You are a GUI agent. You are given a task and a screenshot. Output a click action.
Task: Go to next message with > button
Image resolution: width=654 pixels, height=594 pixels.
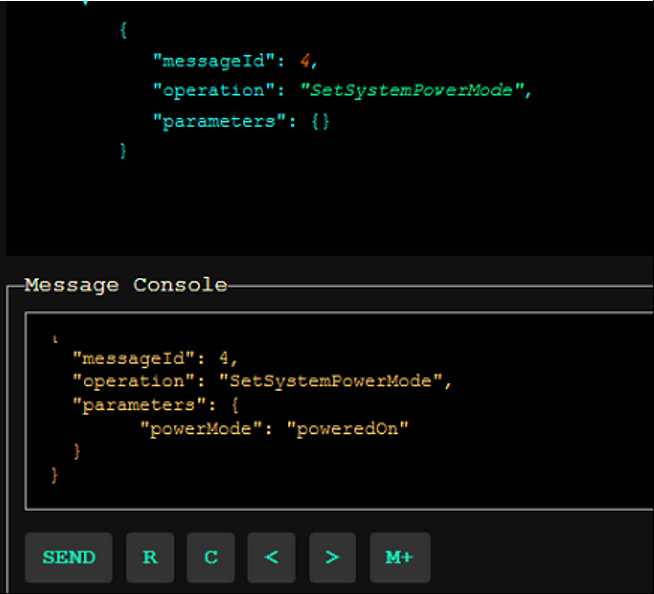(332, 557)
